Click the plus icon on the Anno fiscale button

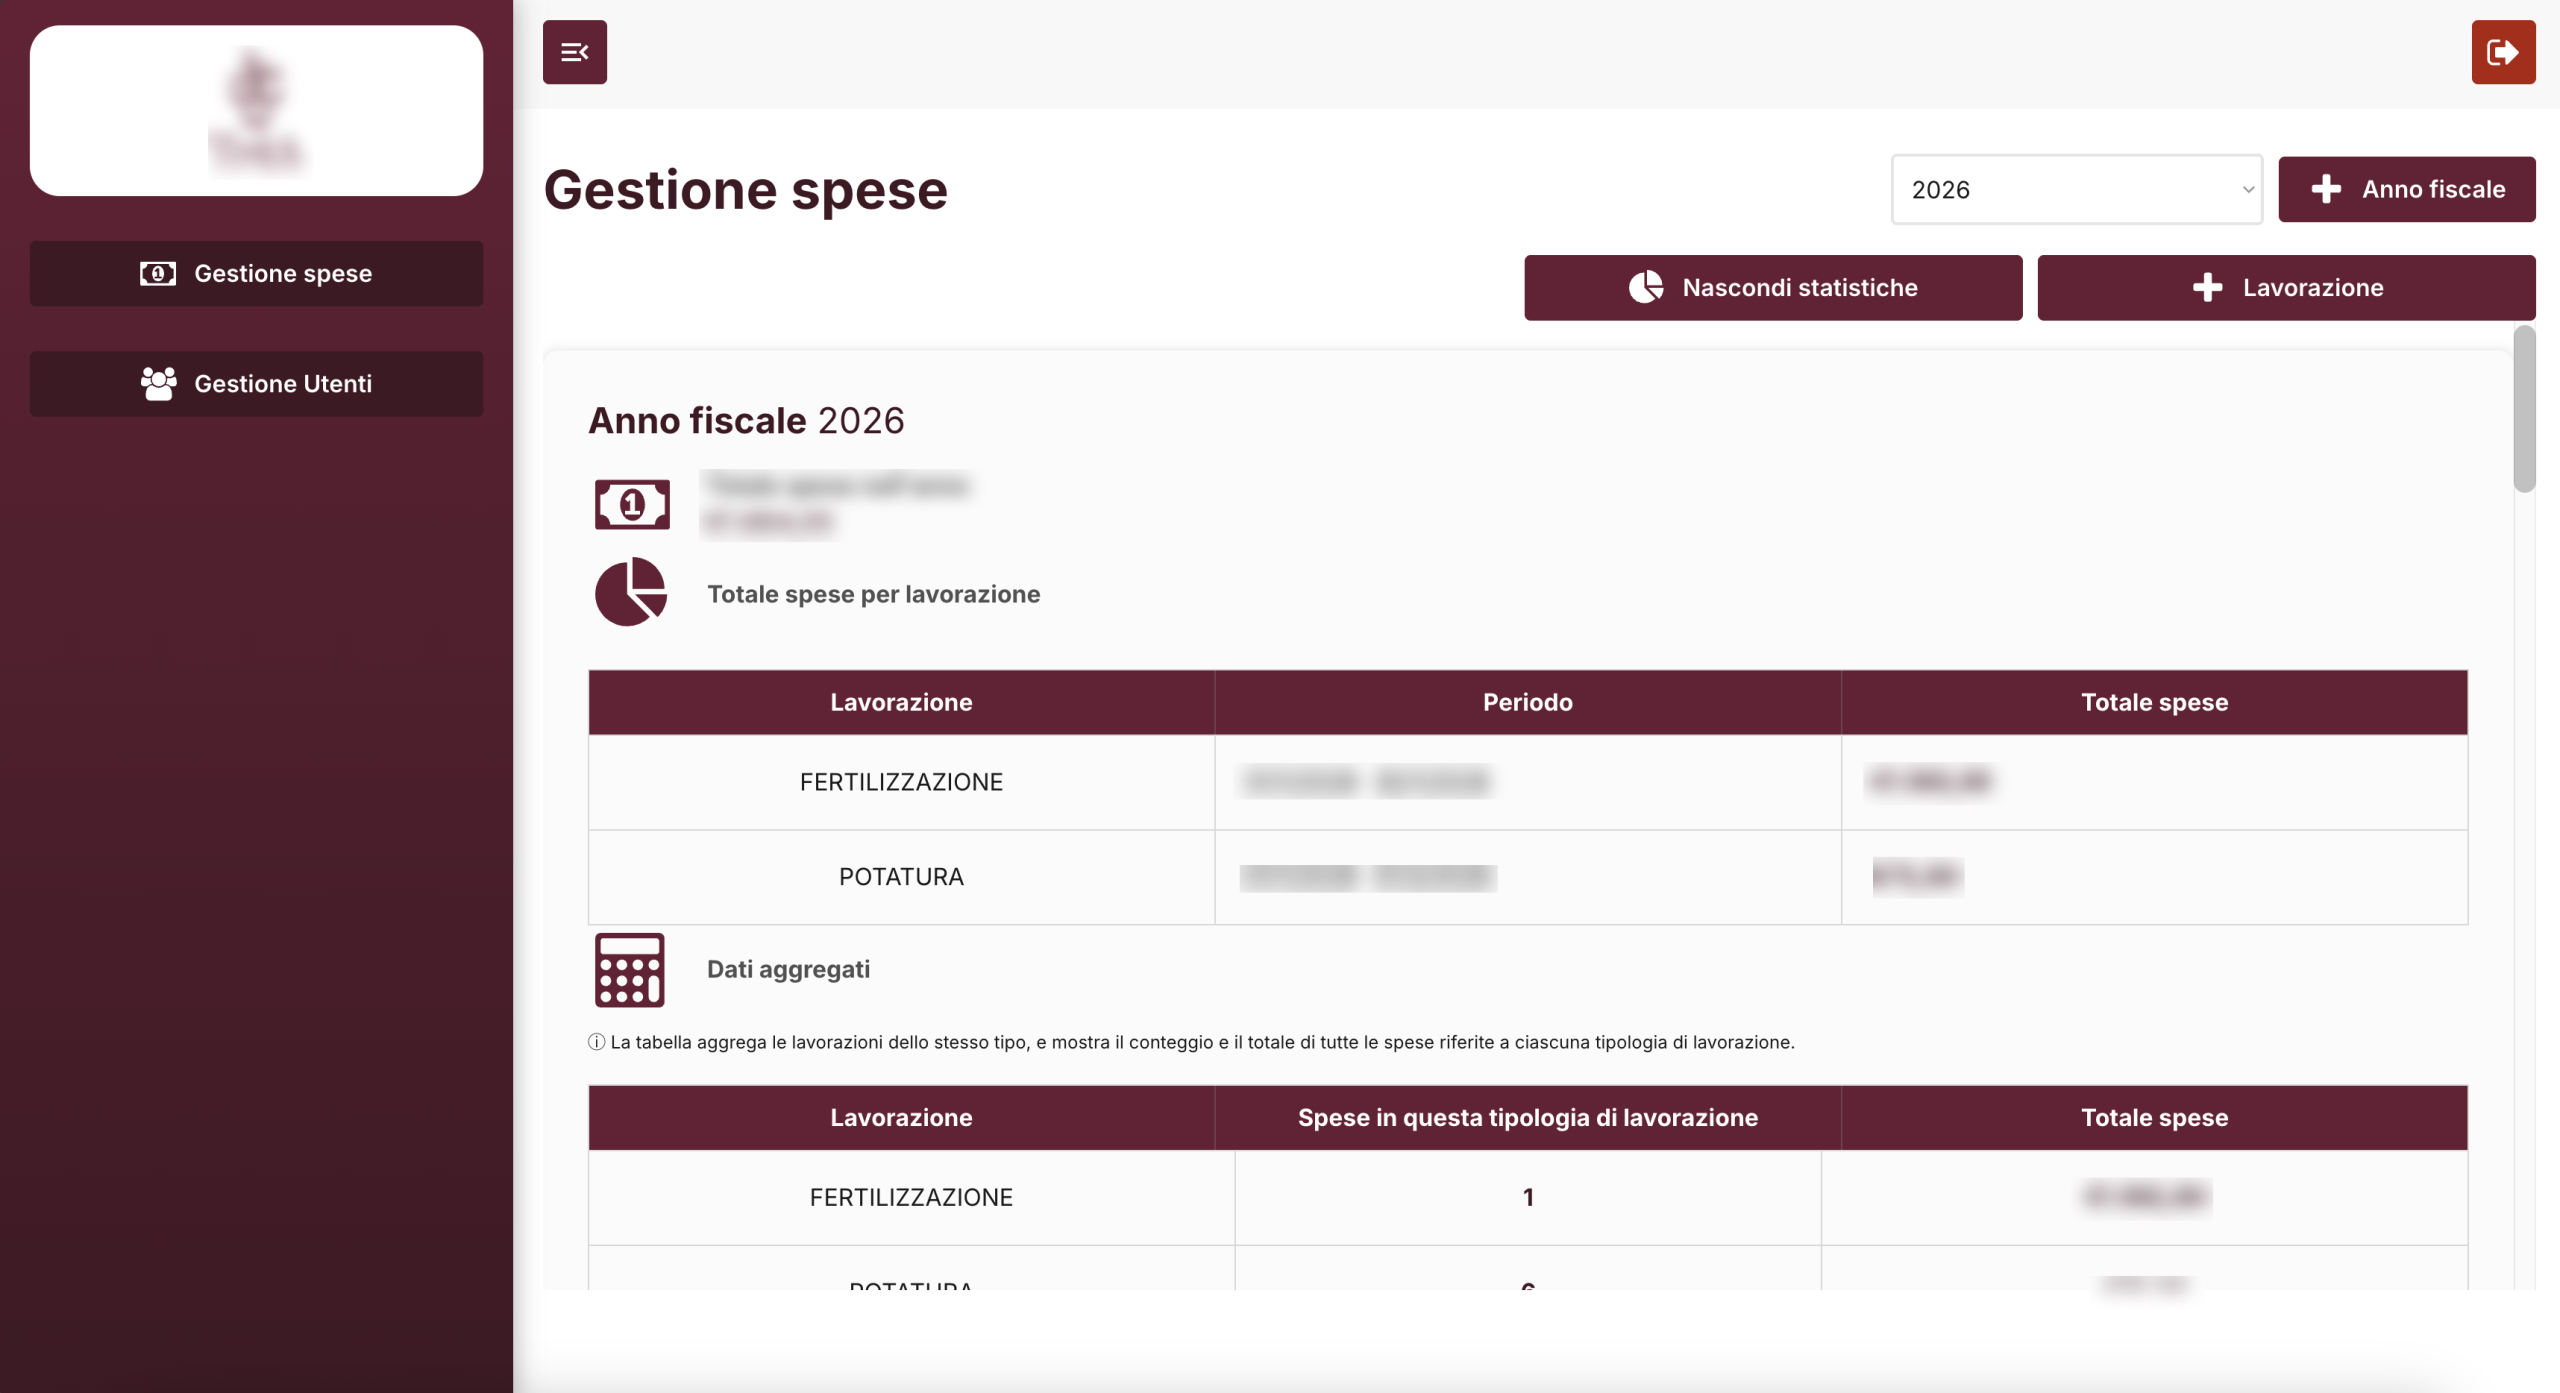point(2326,189)
